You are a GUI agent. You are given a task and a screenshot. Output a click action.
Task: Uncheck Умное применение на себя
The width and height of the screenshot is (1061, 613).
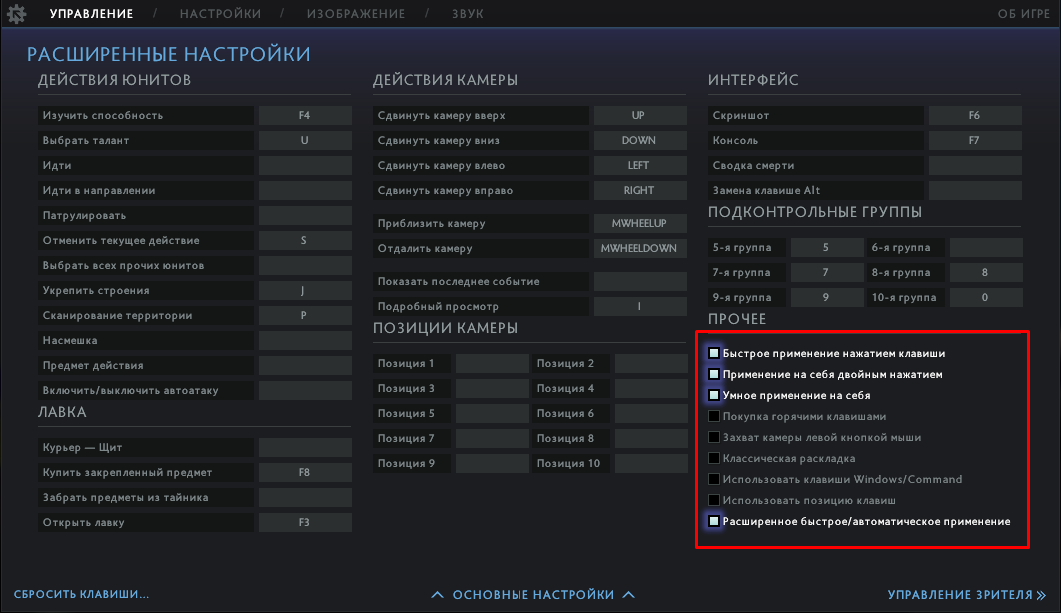714,395
